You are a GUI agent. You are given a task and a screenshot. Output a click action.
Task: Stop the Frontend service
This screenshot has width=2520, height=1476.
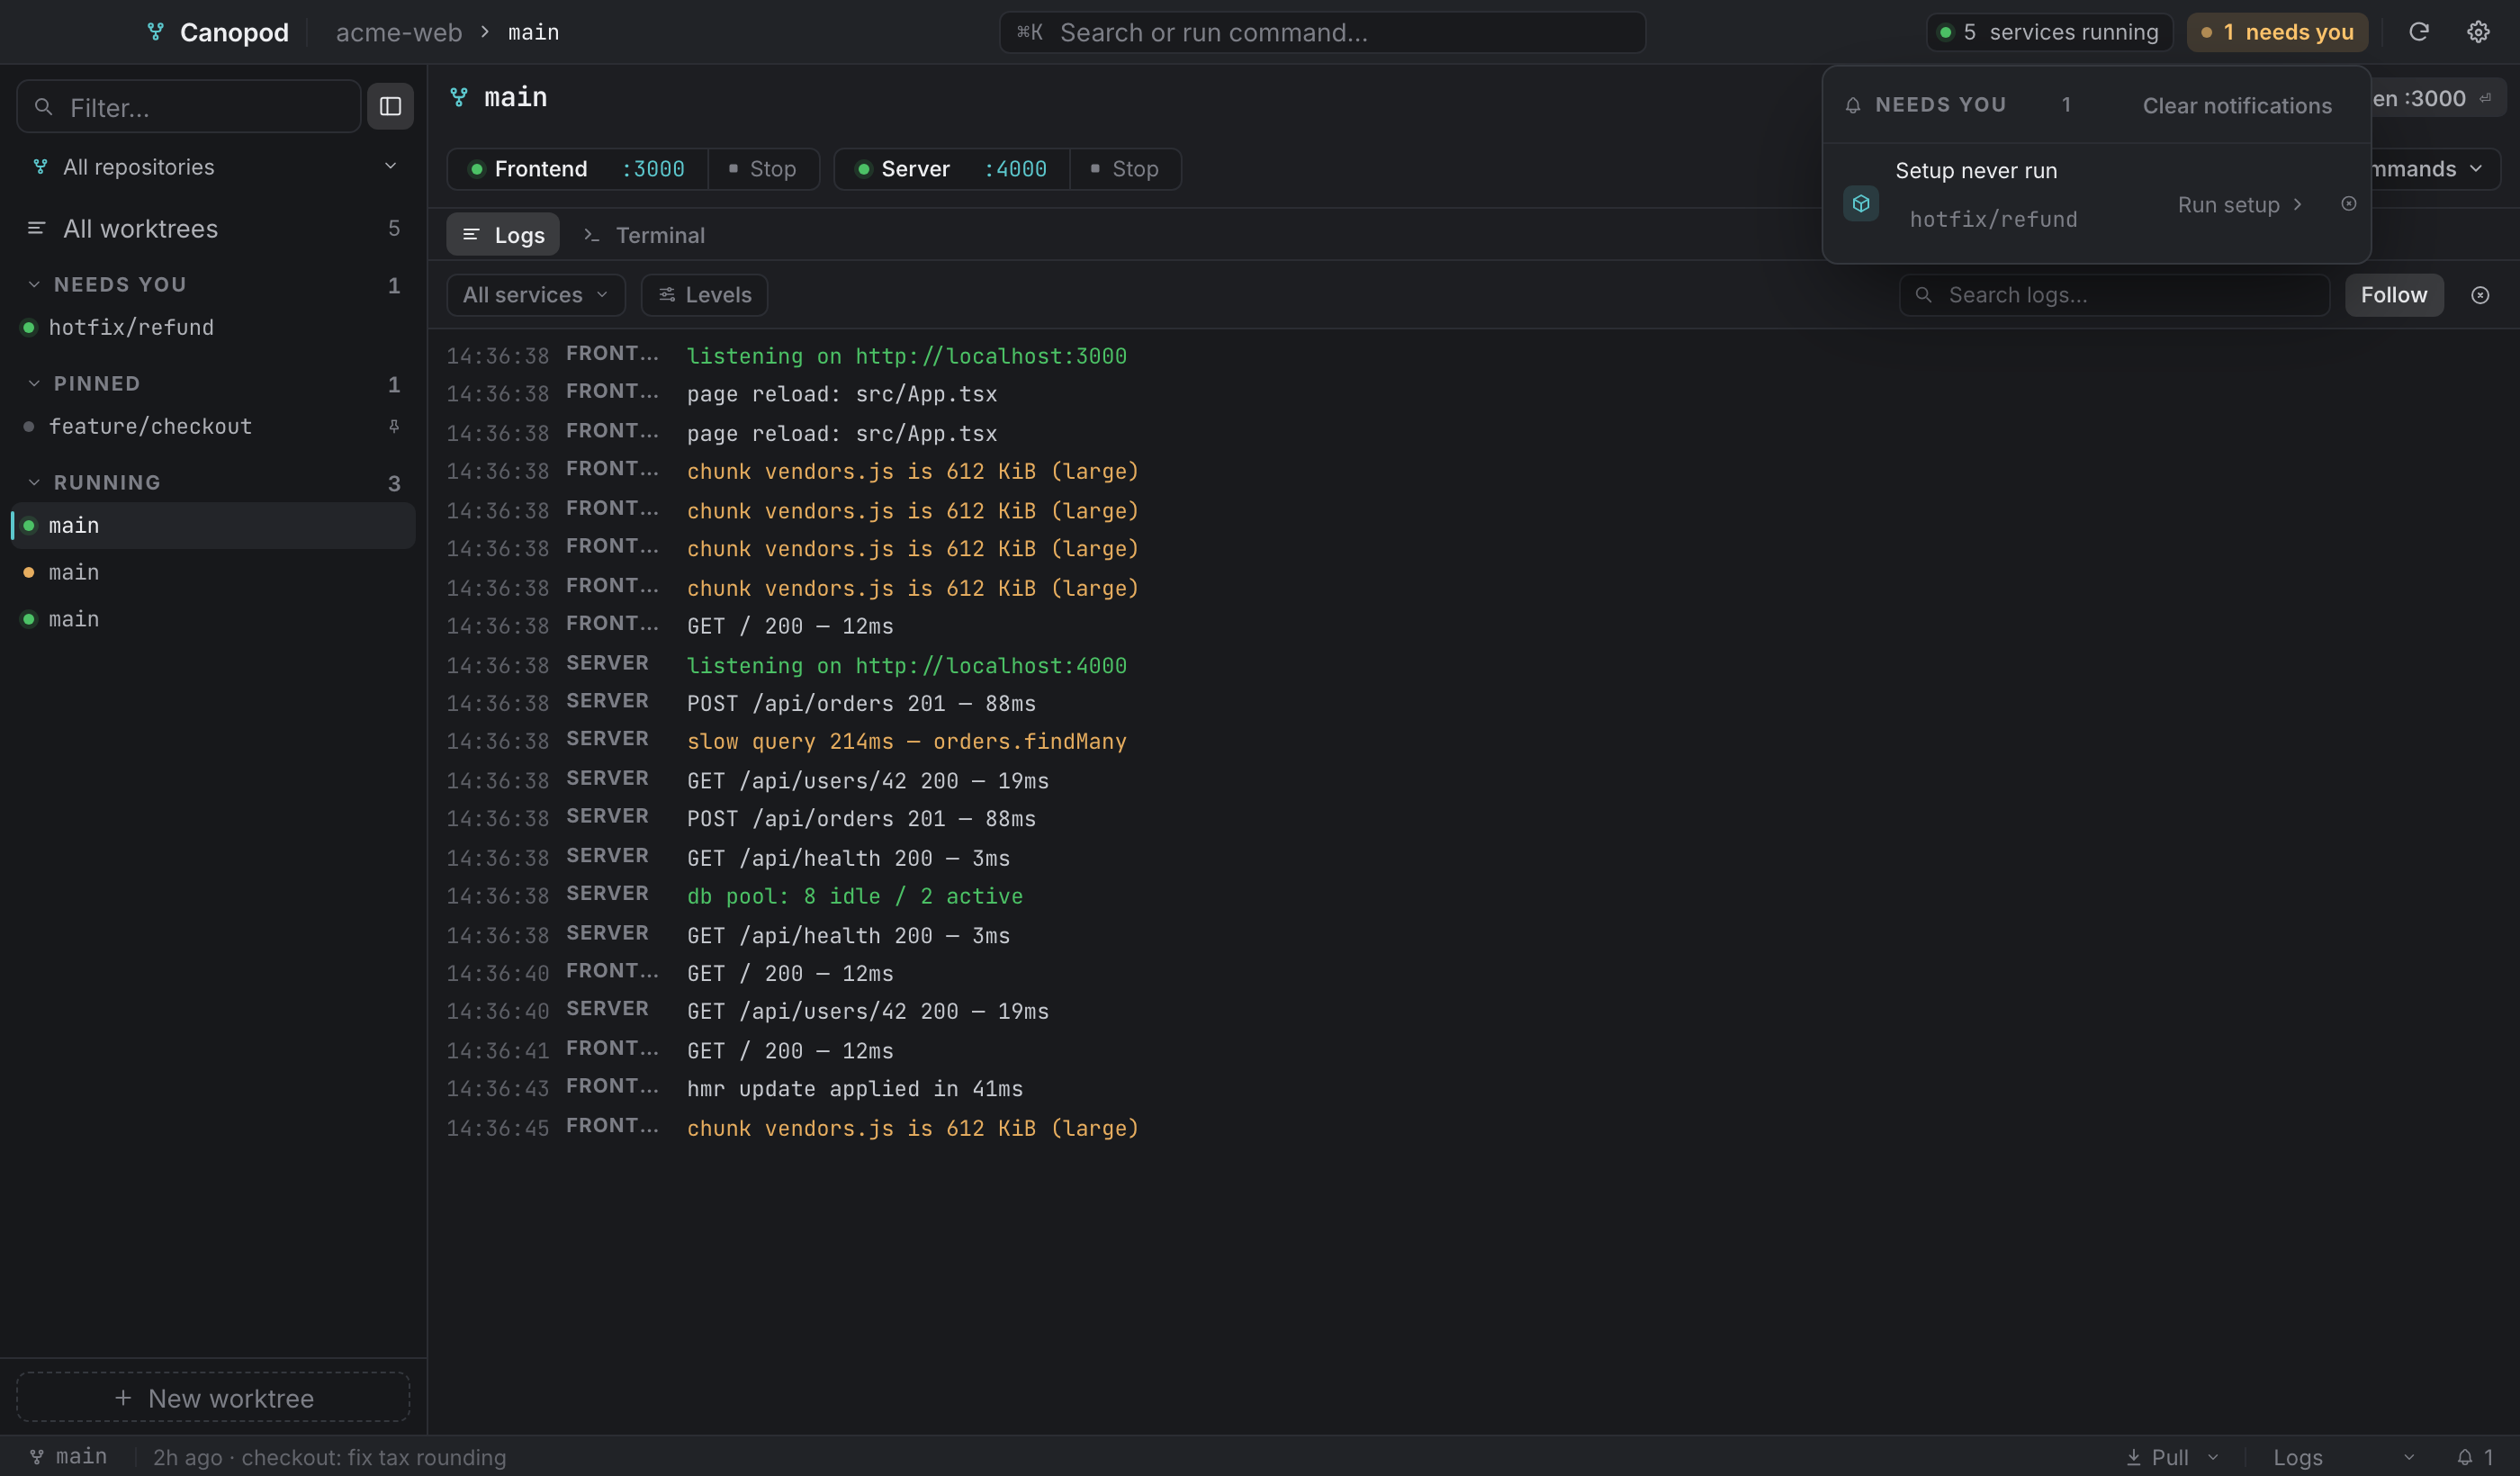(x=763, y=169)
